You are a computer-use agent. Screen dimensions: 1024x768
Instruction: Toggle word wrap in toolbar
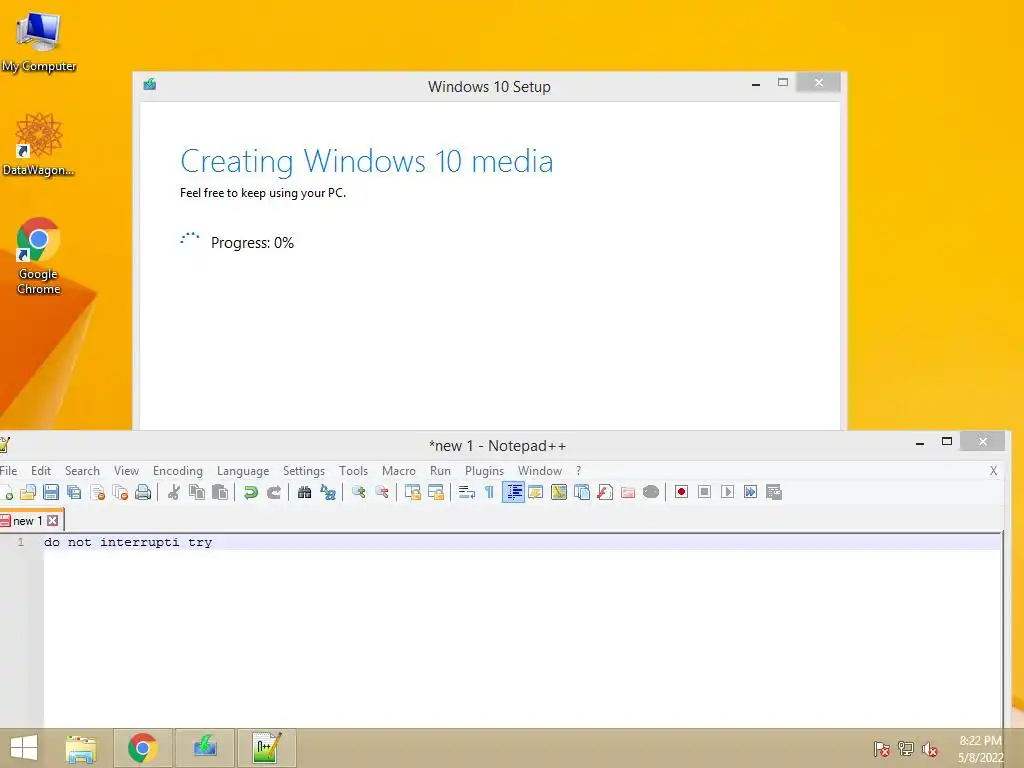pyautogui.click(x=466, y=492)
